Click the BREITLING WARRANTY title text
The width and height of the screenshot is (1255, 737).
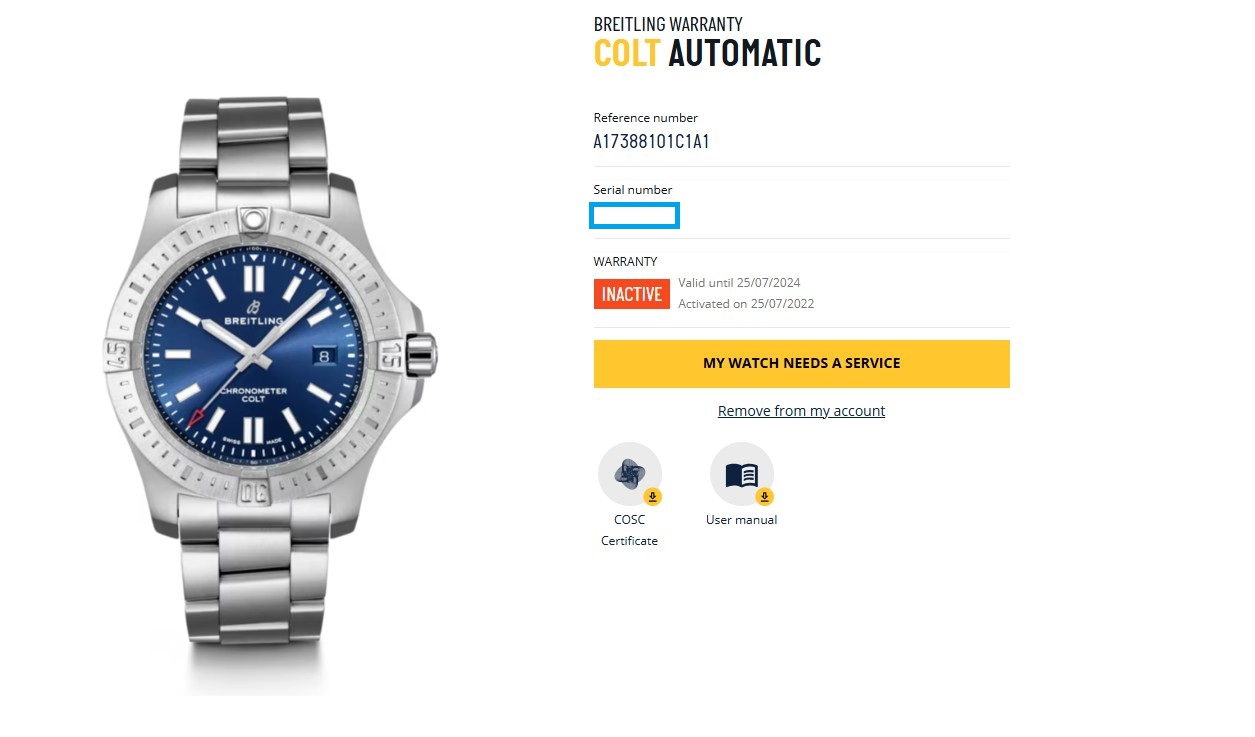(668, 24)
